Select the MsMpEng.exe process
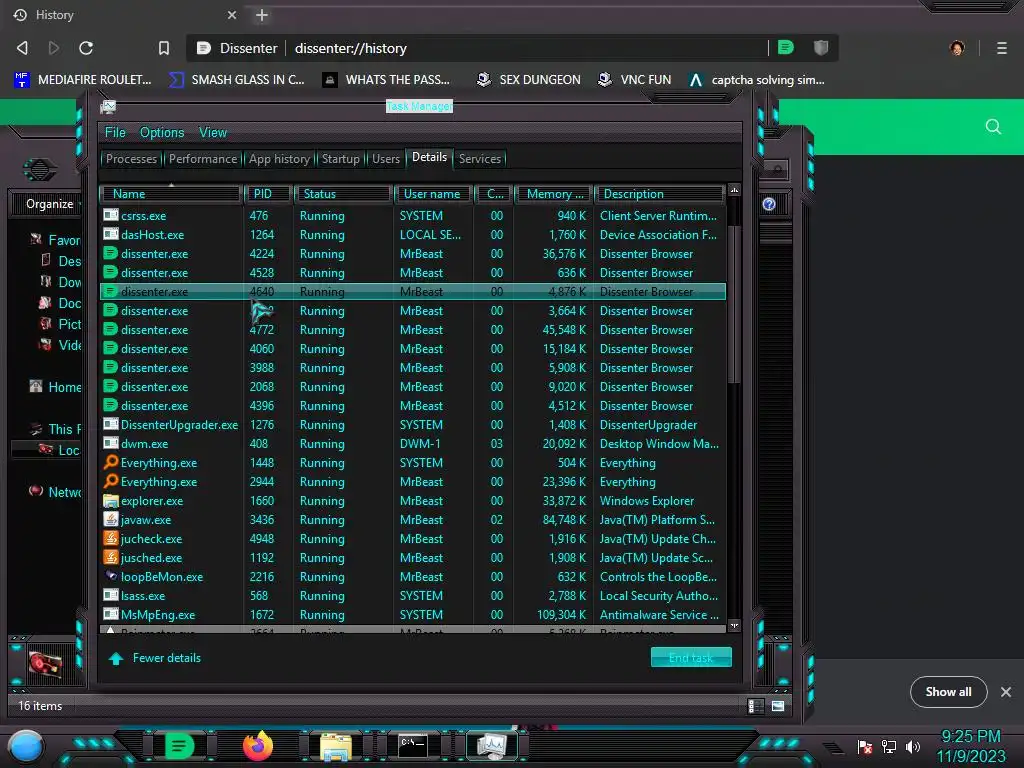This screenshot has width=1024, height=768. pyautogui.click(x=413, y=615)
